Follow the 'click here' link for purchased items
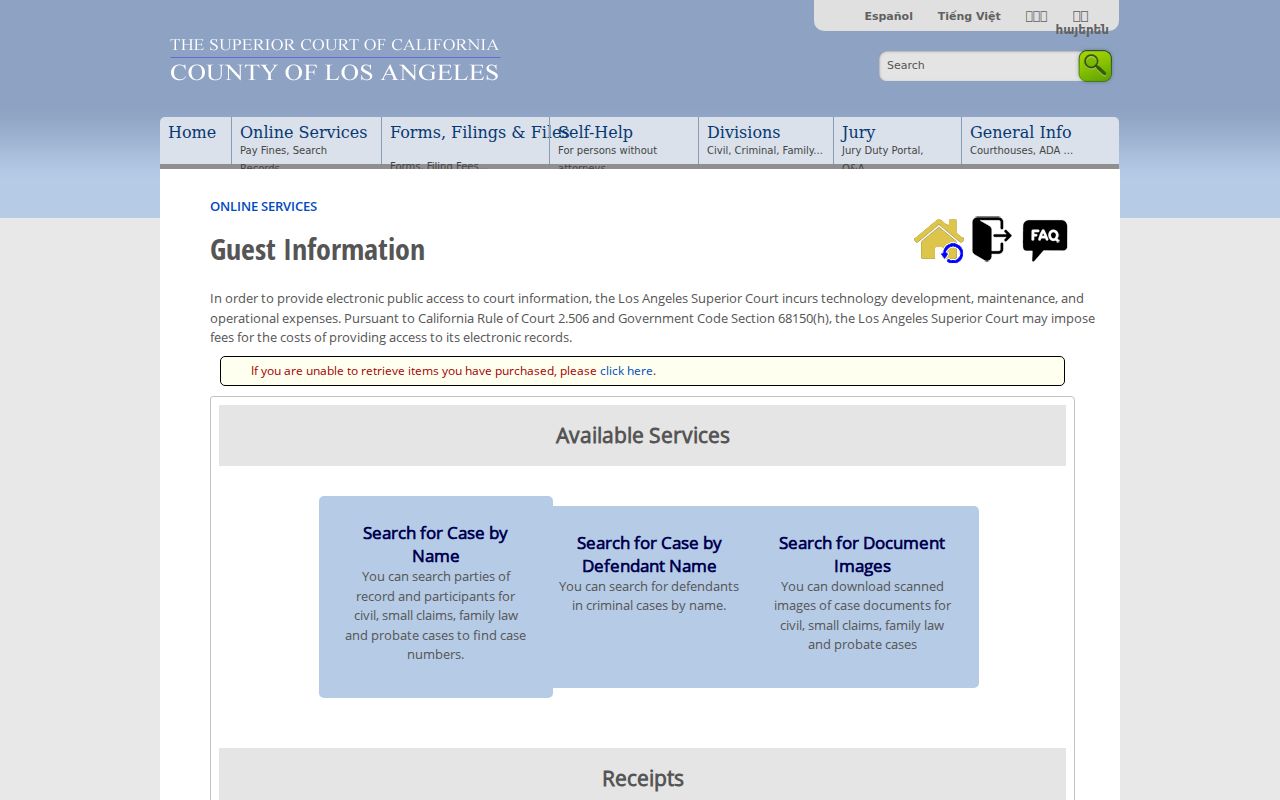Screen dimensions: 1280x800 pyautogui.click(x=626, y=371)
